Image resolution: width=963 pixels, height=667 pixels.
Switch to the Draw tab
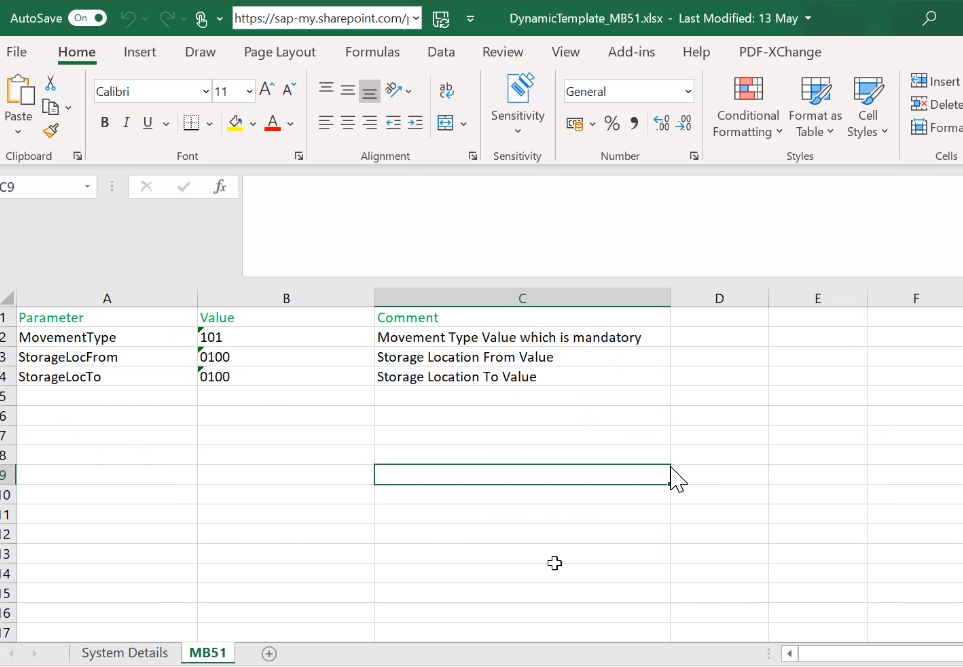click(x=200, y=52)
